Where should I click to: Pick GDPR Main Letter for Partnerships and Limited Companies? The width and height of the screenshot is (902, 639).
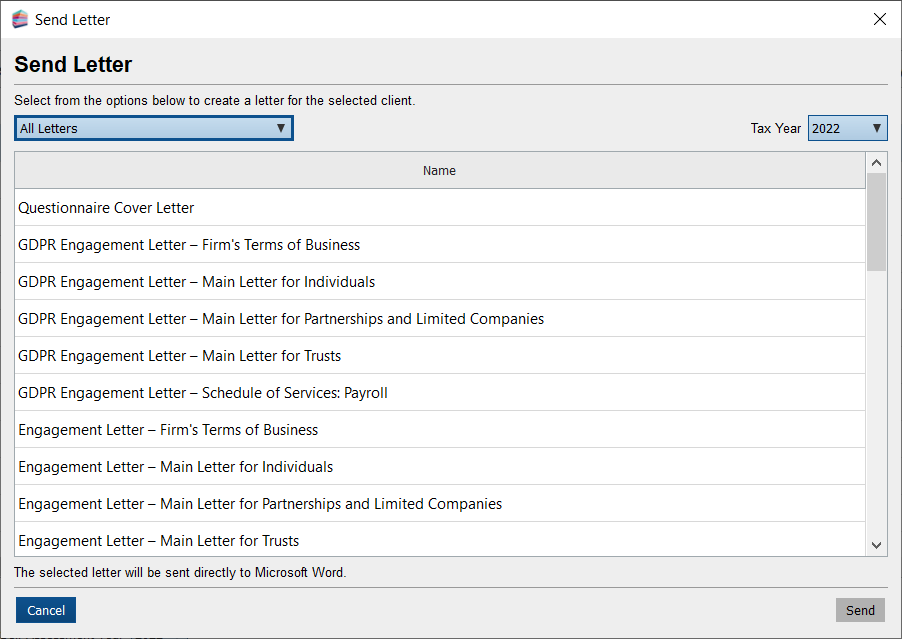tap(281, 319)
